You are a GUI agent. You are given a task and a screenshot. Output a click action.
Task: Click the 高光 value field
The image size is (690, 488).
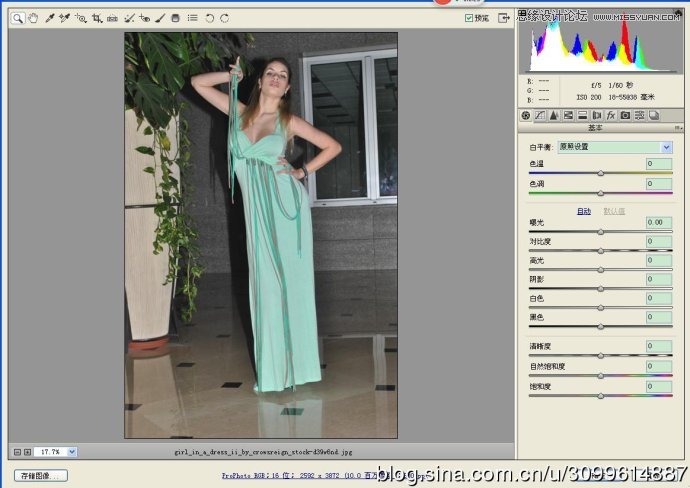(x=659, y=261)
